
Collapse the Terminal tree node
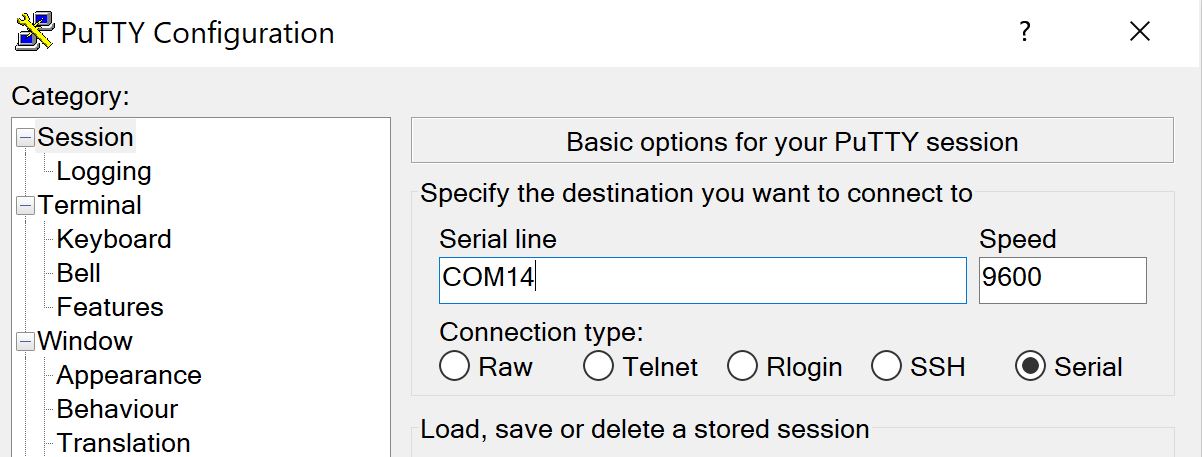click(25, 206)
